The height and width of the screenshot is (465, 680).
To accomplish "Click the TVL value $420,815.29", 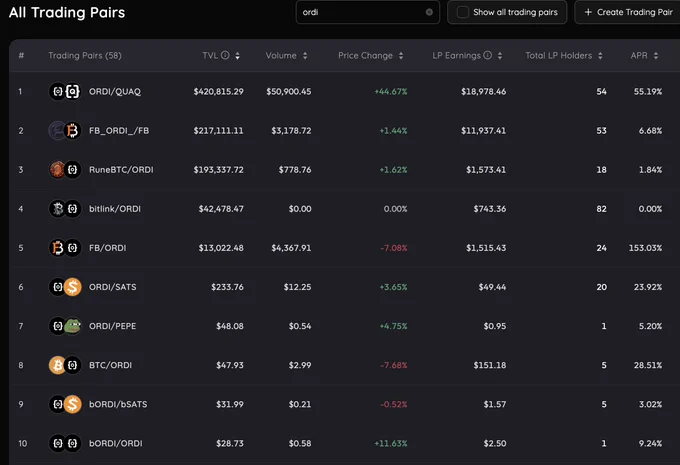I will (x=219, y=92).
